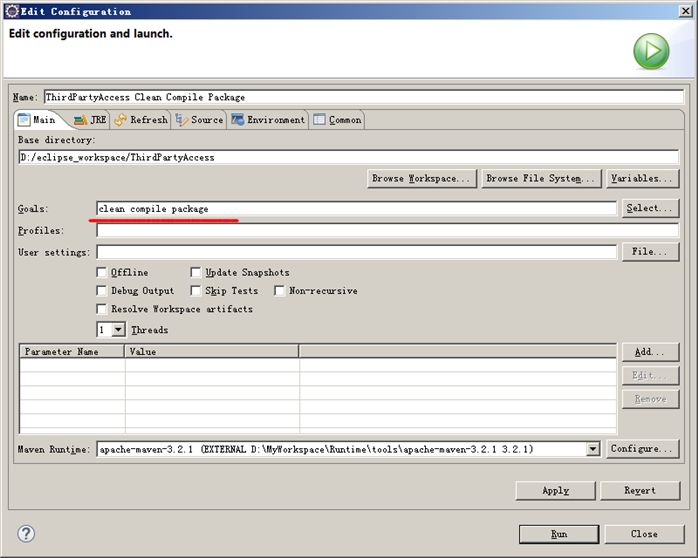Enable the Offline checkbox
This screenshot has height=558, width=698.
click(x=101, y=272)
